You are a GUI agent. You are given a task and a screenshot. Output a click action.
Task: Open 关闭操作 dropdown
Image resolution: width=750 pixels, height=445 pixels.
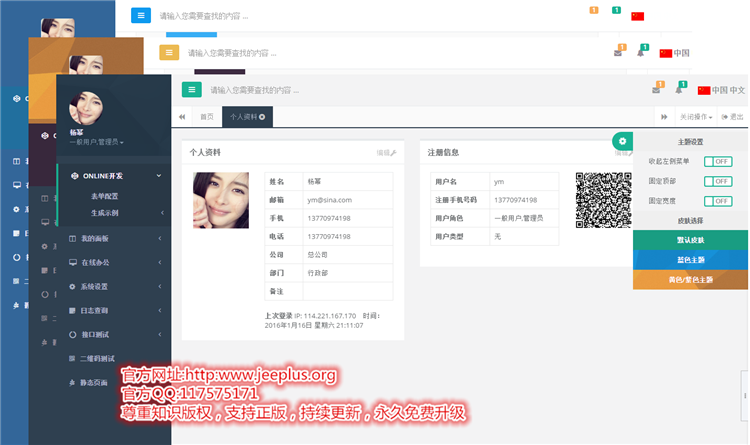pyautogui.click(x=696, y=117)
